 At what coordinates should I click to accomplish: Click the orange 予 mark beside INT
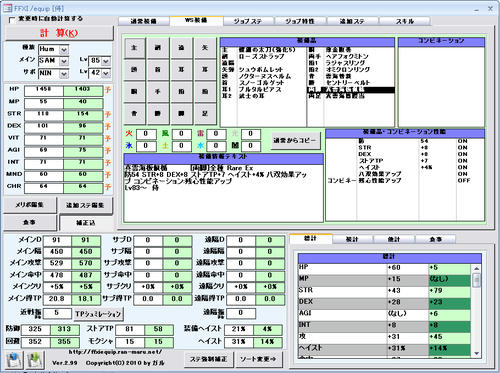(108, 163)
